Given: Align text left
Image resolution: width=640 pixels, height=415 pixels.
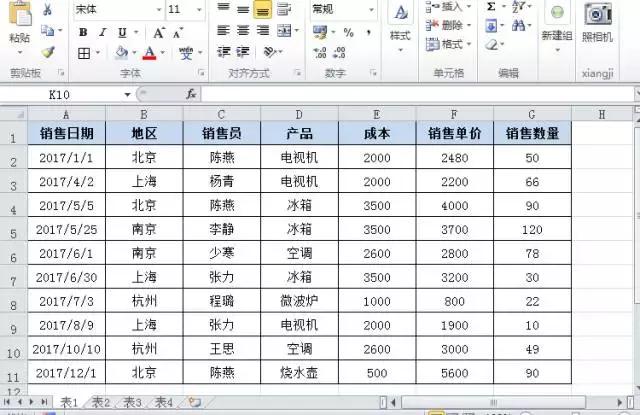Looking at the screenshot, I should (x=223, y=31).
